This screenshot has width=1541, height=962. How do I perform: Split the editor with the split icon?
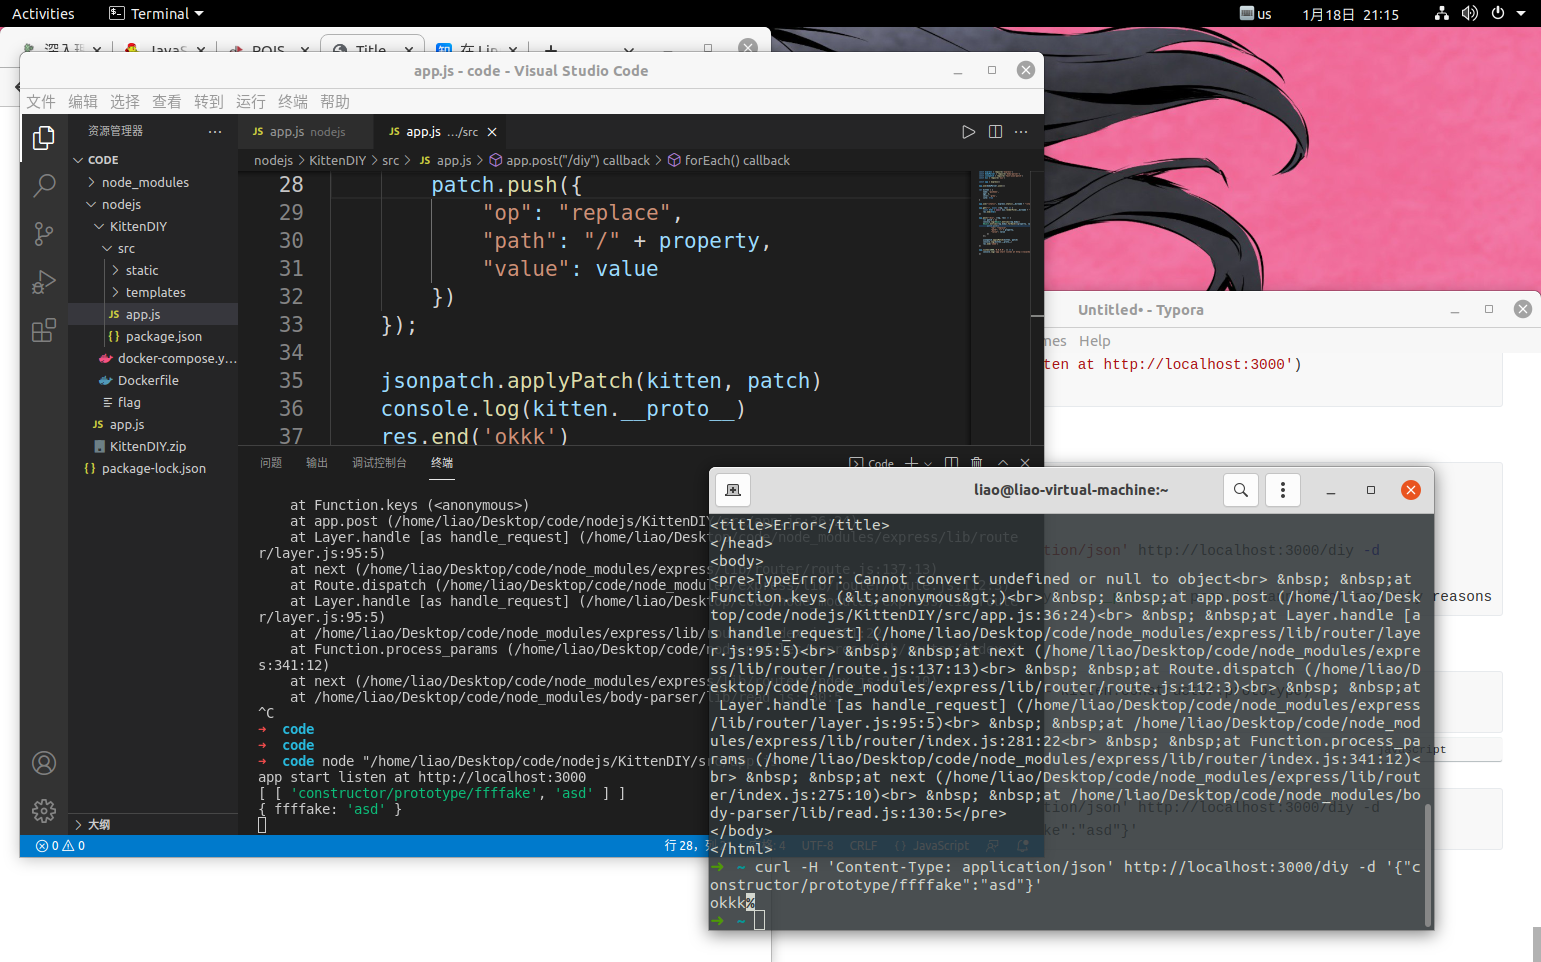995,132
